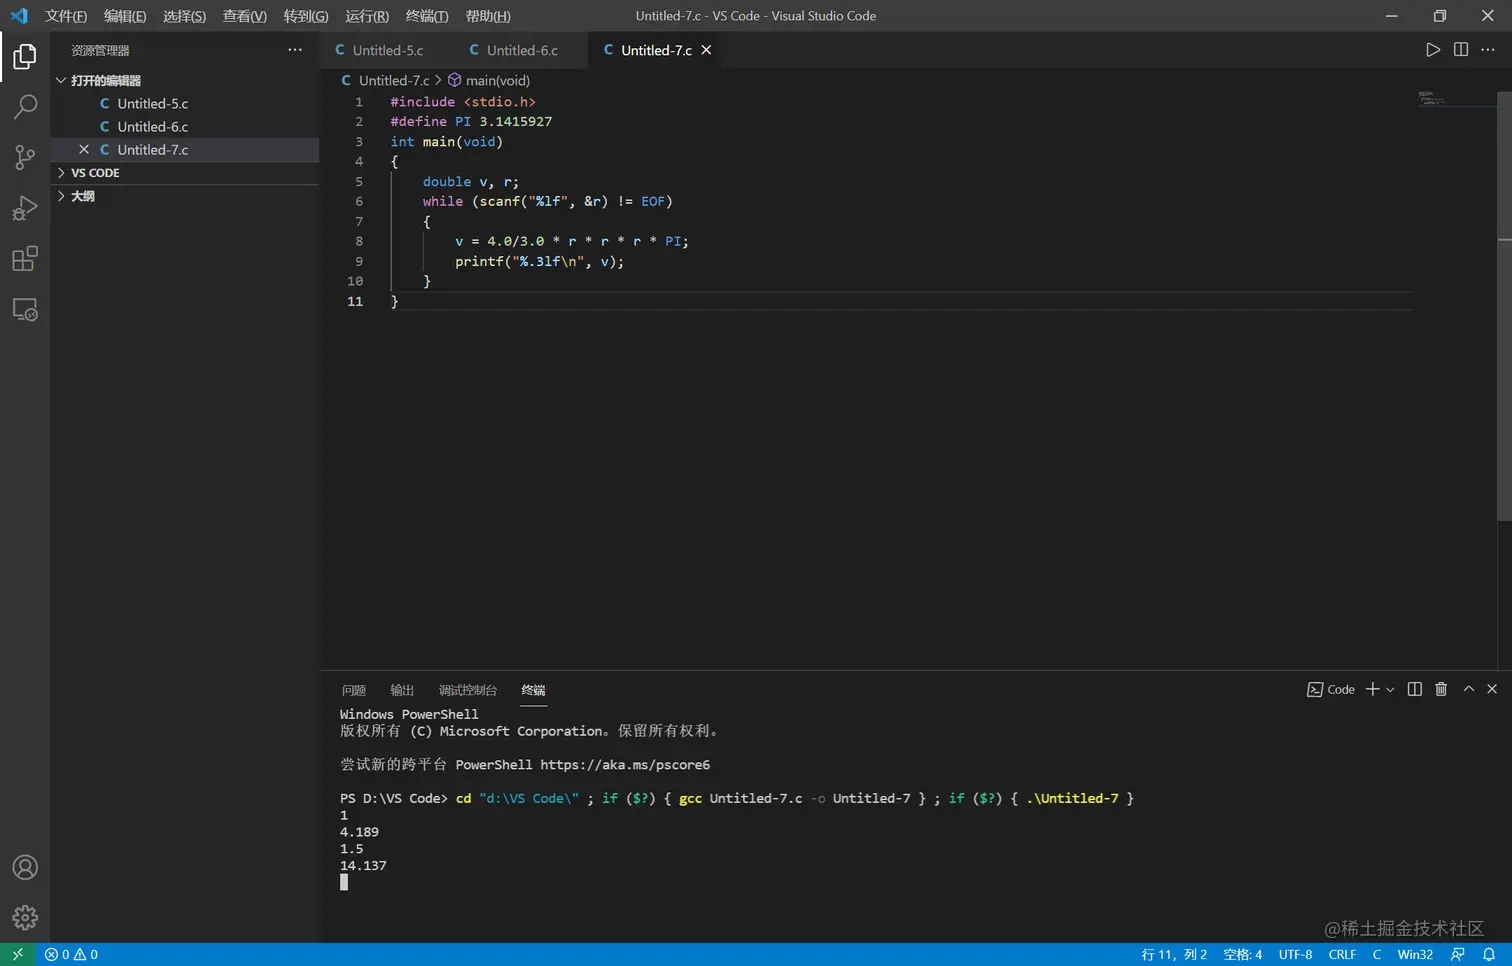
Task: Place cursor at terminal input prompt
Action: [344, 882]
